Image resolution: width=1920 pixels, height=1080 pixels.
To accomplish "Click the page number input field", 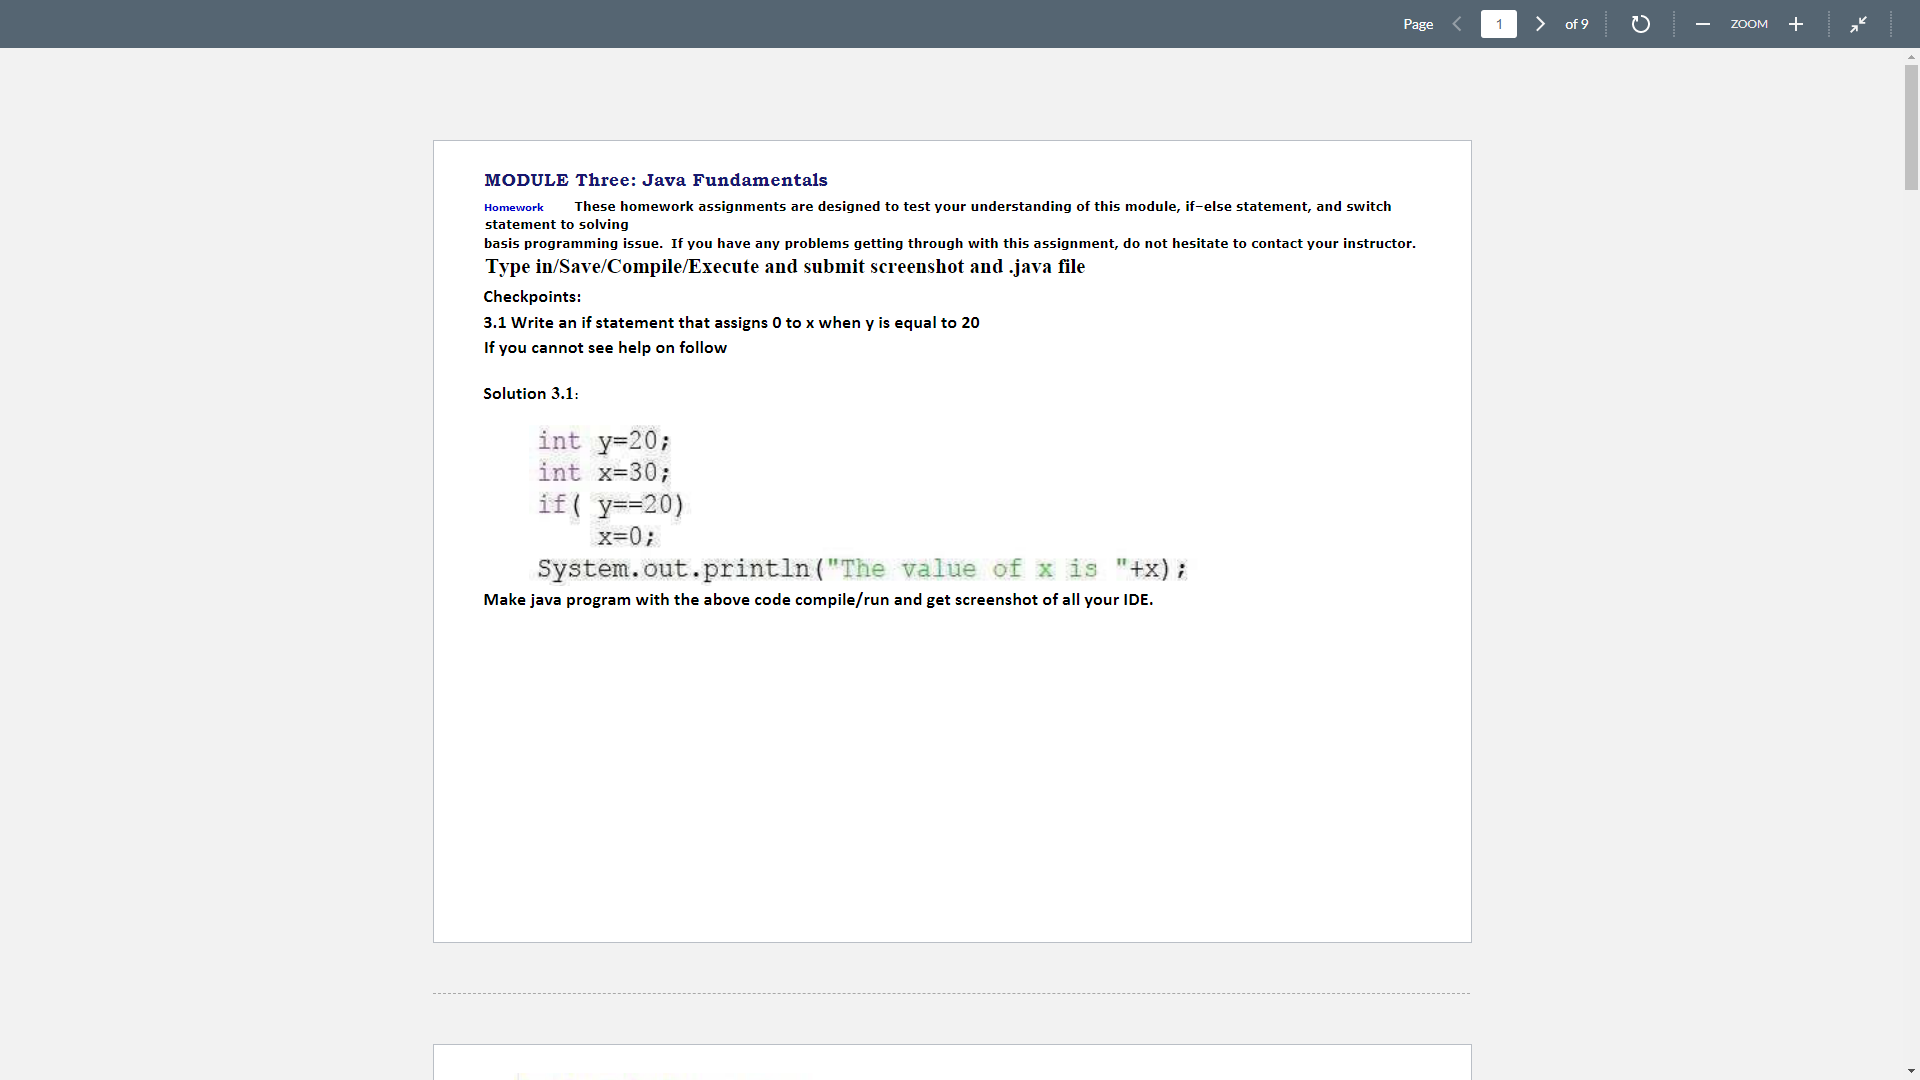I will tap(1498, 24).
